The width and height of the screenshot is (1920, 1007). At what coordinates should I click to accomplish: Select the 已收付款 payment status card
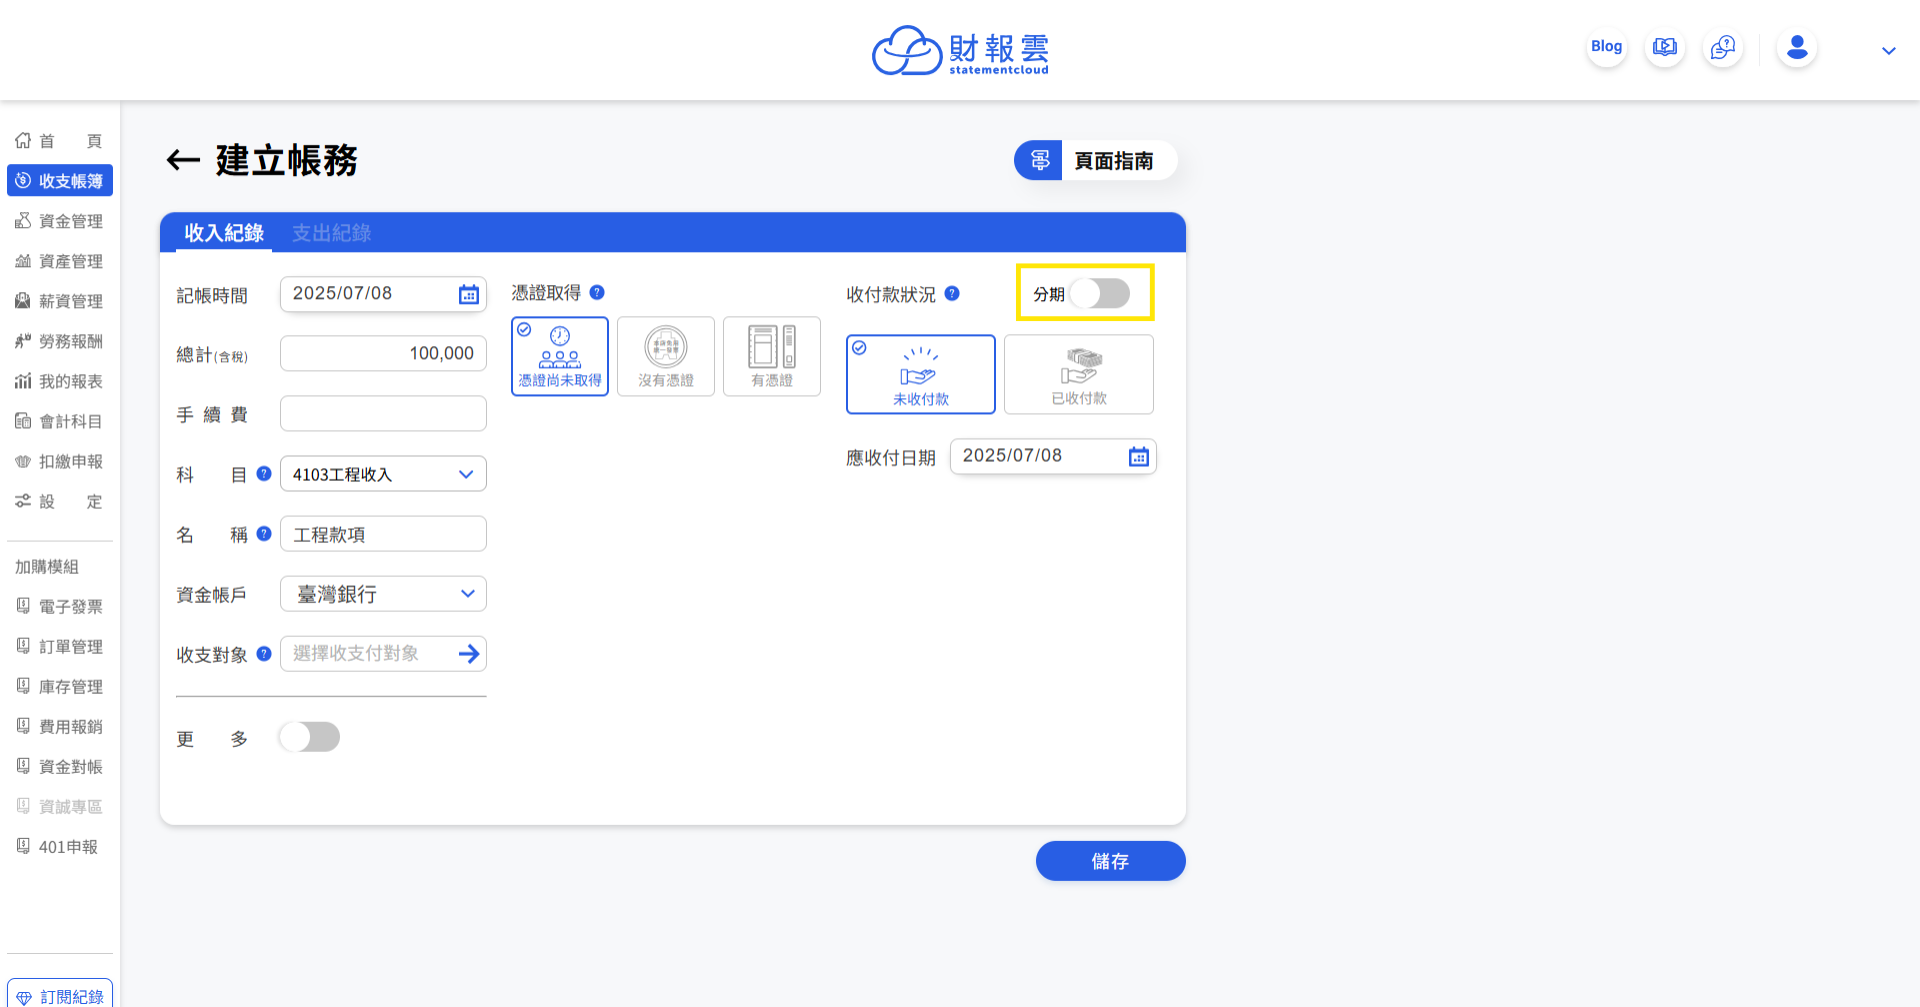(1079, 374)
